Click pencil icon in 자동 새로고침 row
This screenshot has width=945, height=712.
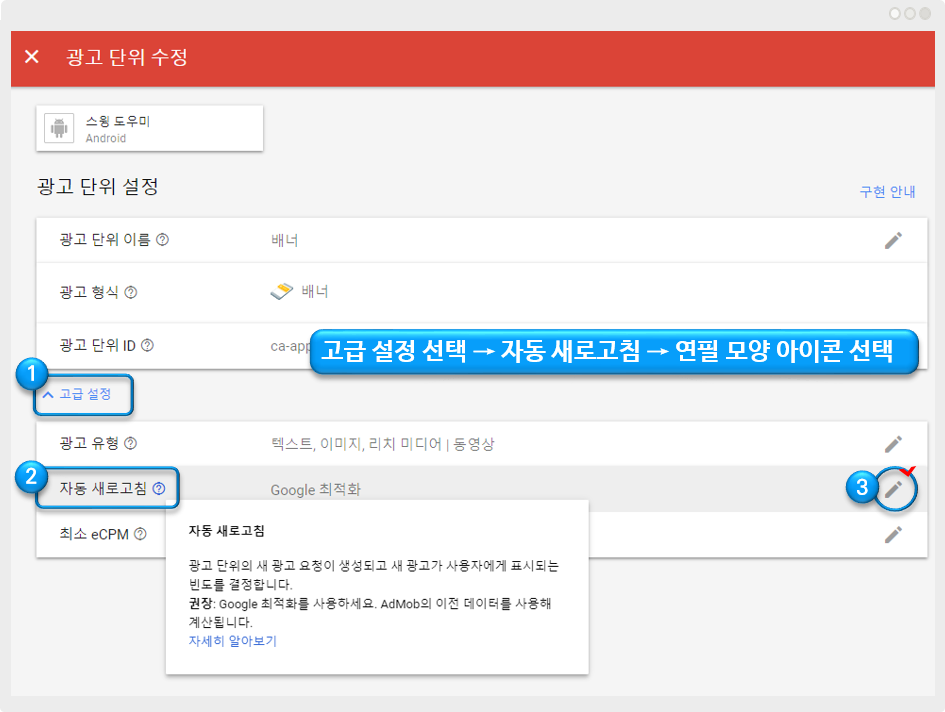897,489
